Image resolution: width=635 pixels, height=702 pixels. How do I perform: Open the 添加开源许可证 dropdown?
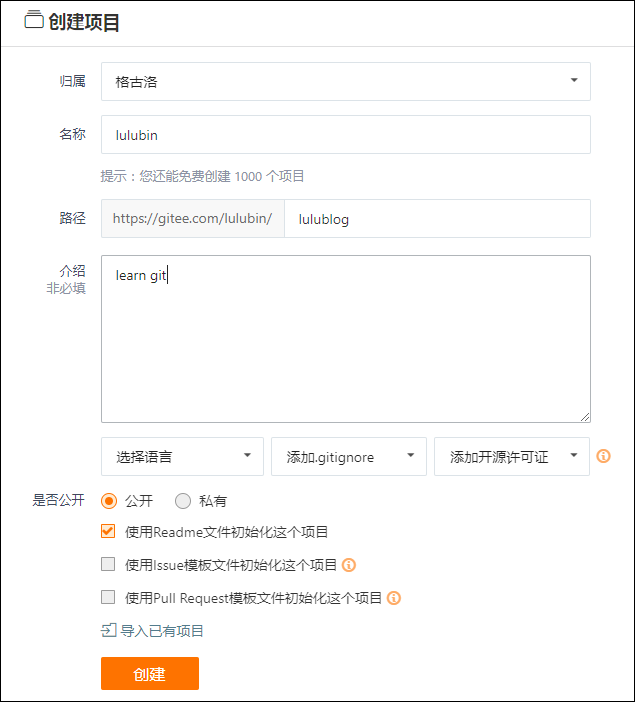coord(512,457)
